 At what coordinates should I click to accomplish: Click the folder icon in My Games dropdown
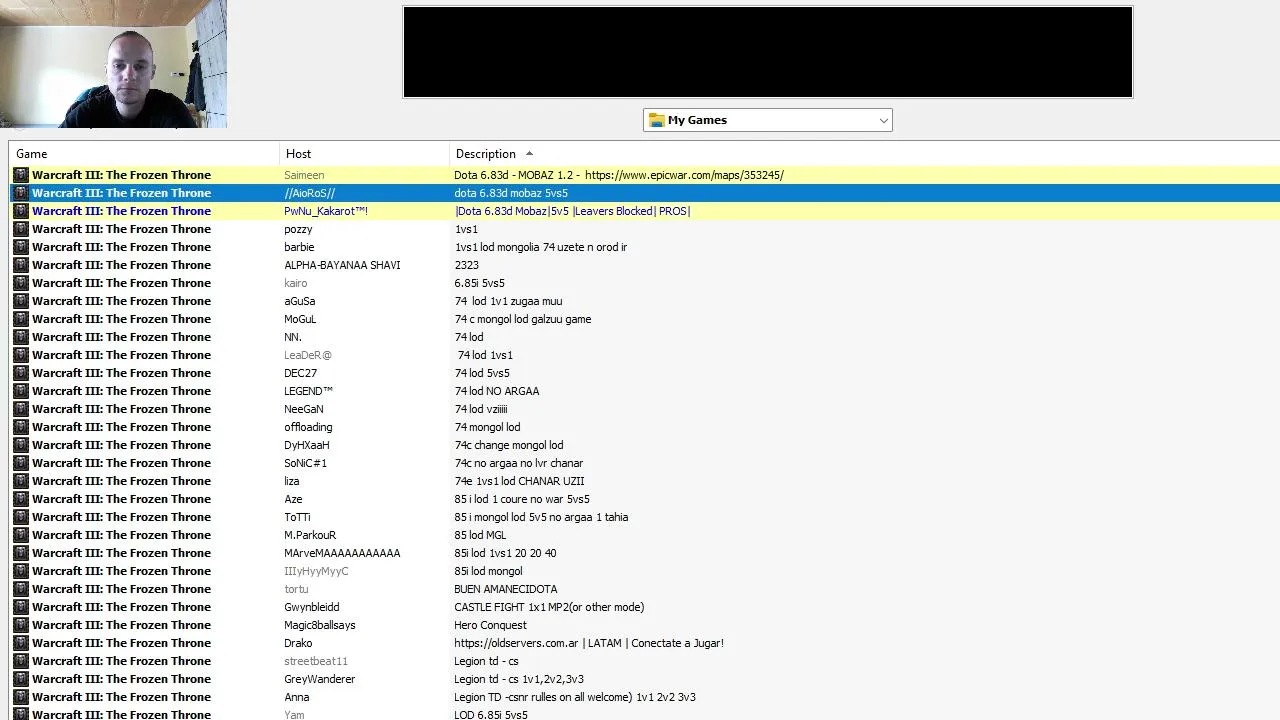pyautogui.click(x=657, y=120)
